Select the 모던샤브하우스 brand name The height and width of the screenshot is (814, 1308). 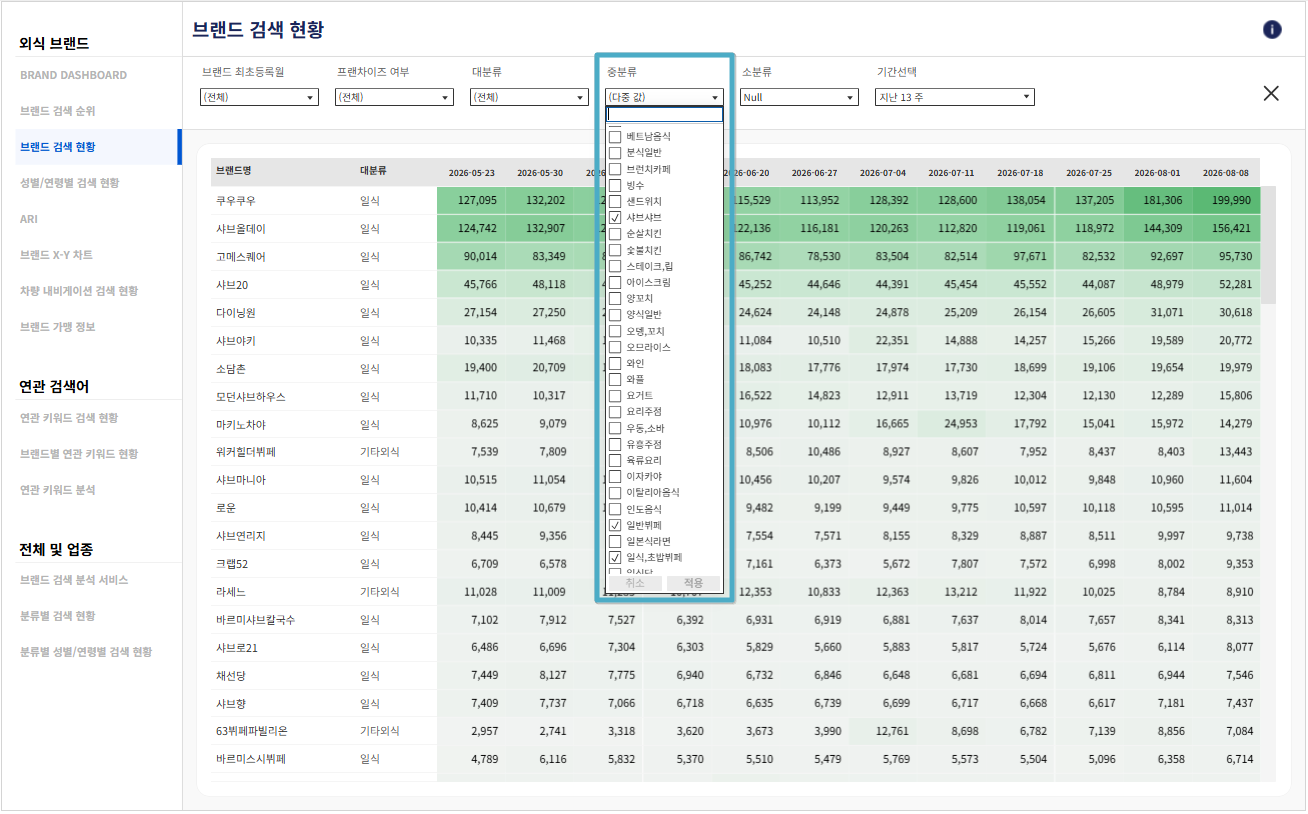tap(250, 397)
